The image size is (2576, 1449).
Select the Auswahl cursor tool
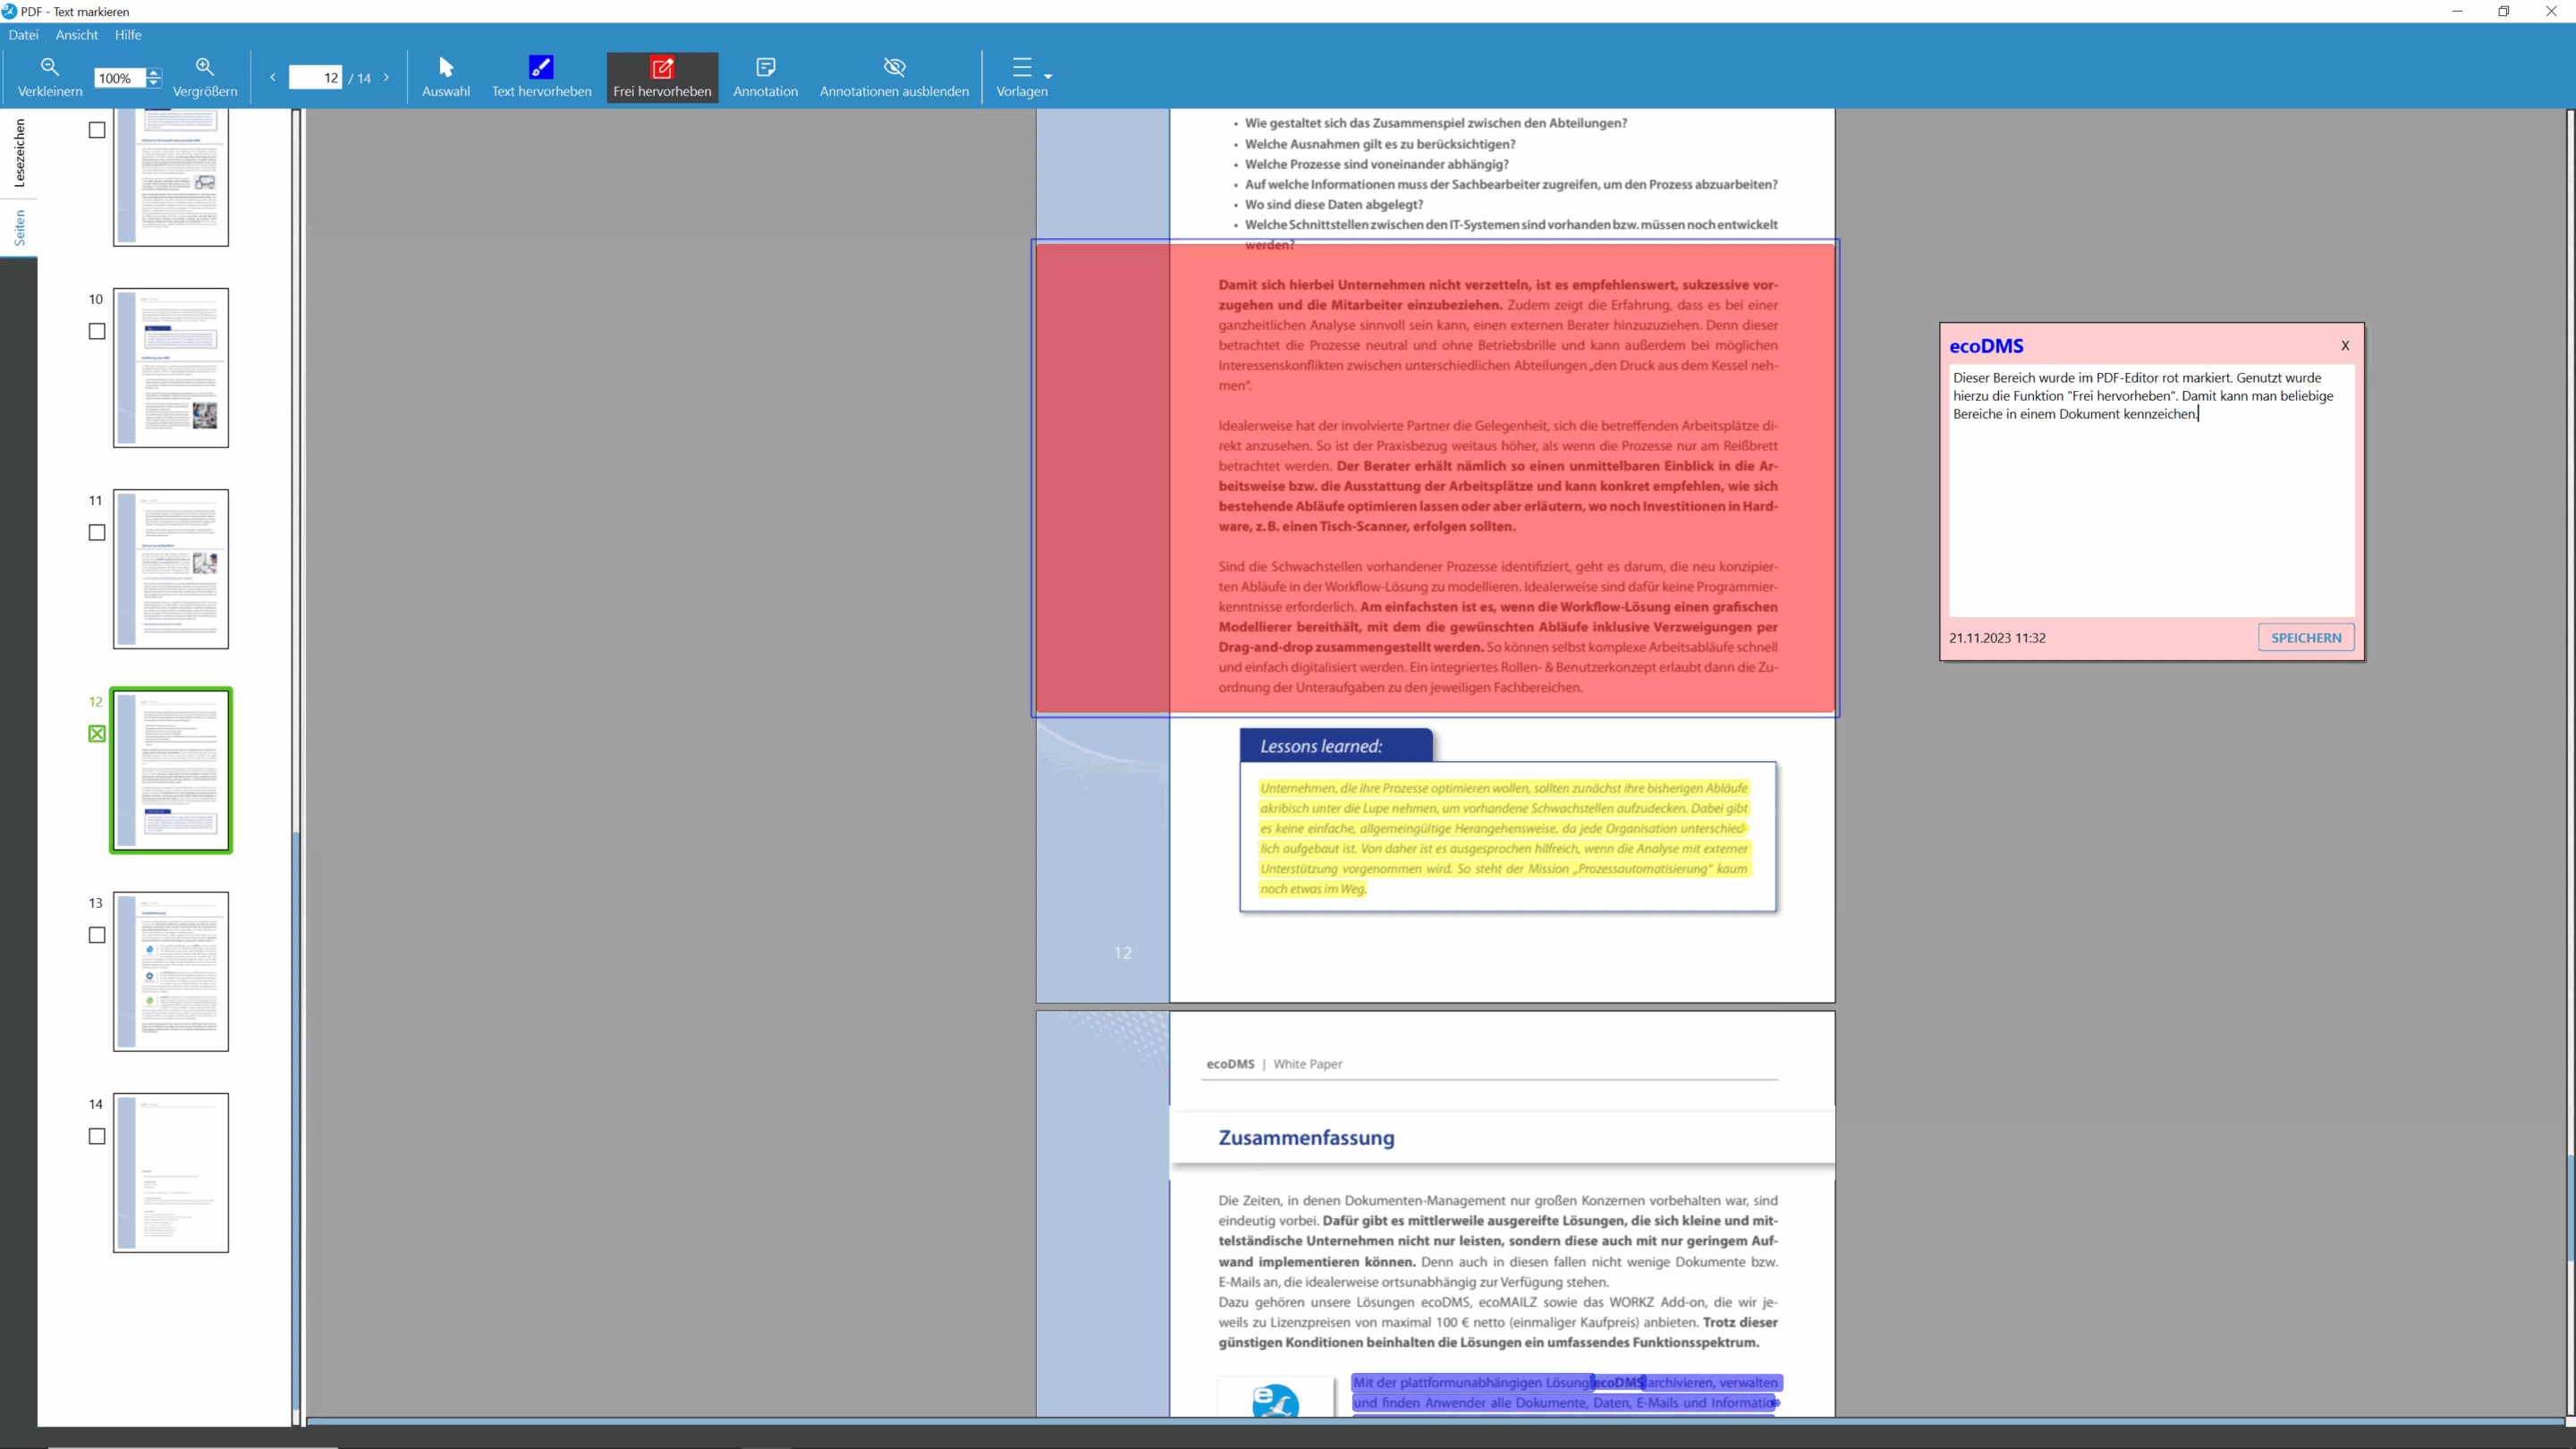pyautogui.click(x=446, y=77)
